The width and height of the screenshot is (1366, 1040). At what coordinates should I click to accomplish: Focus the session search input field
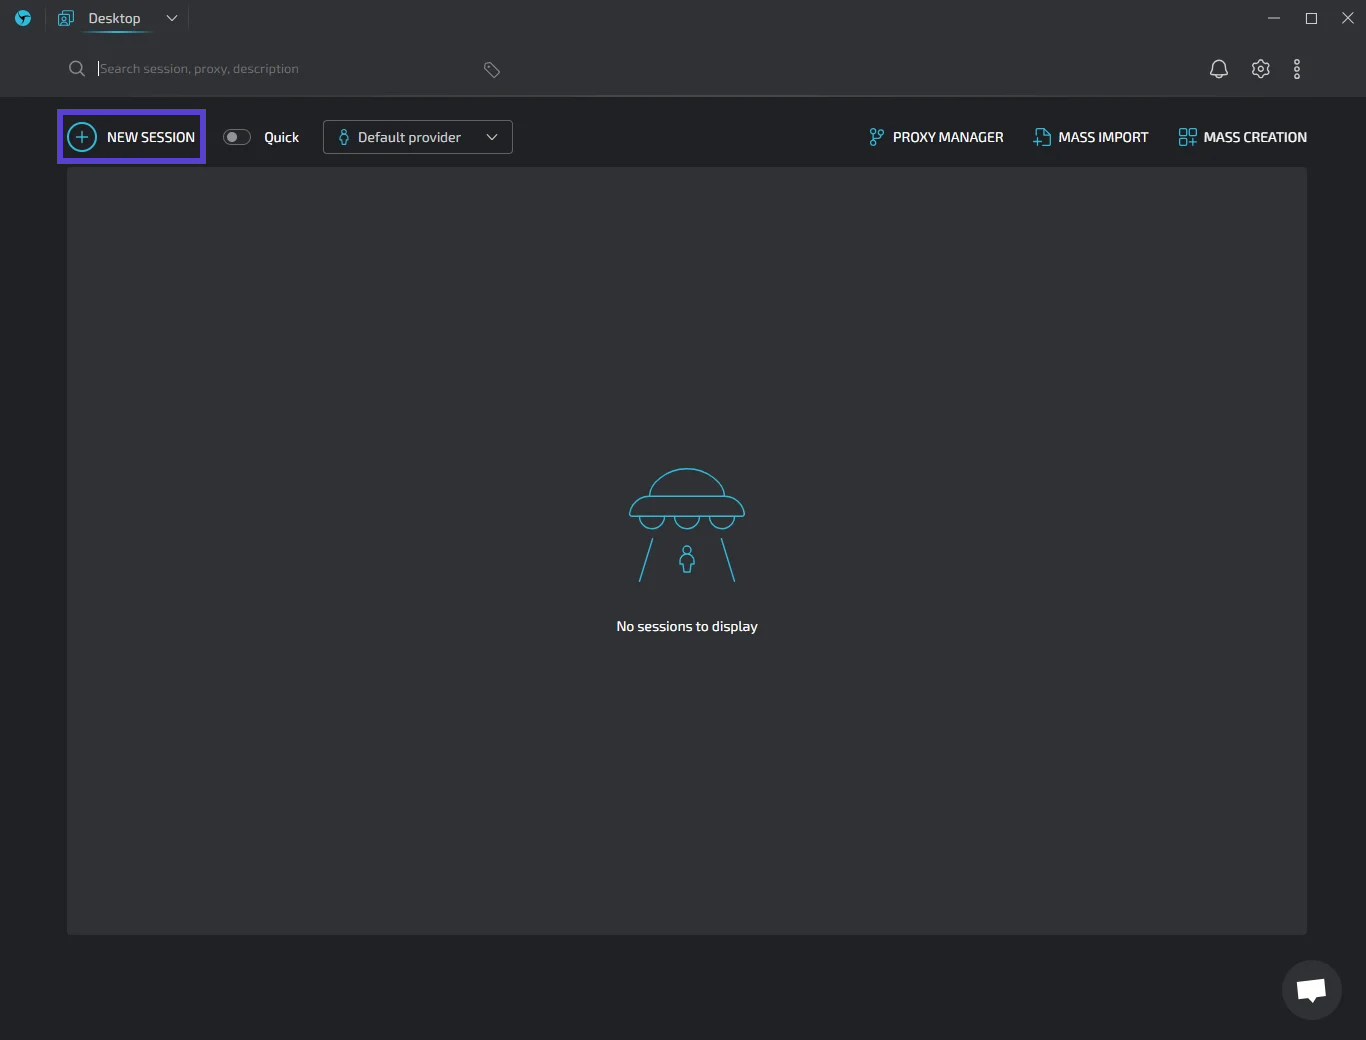[280, 69]
